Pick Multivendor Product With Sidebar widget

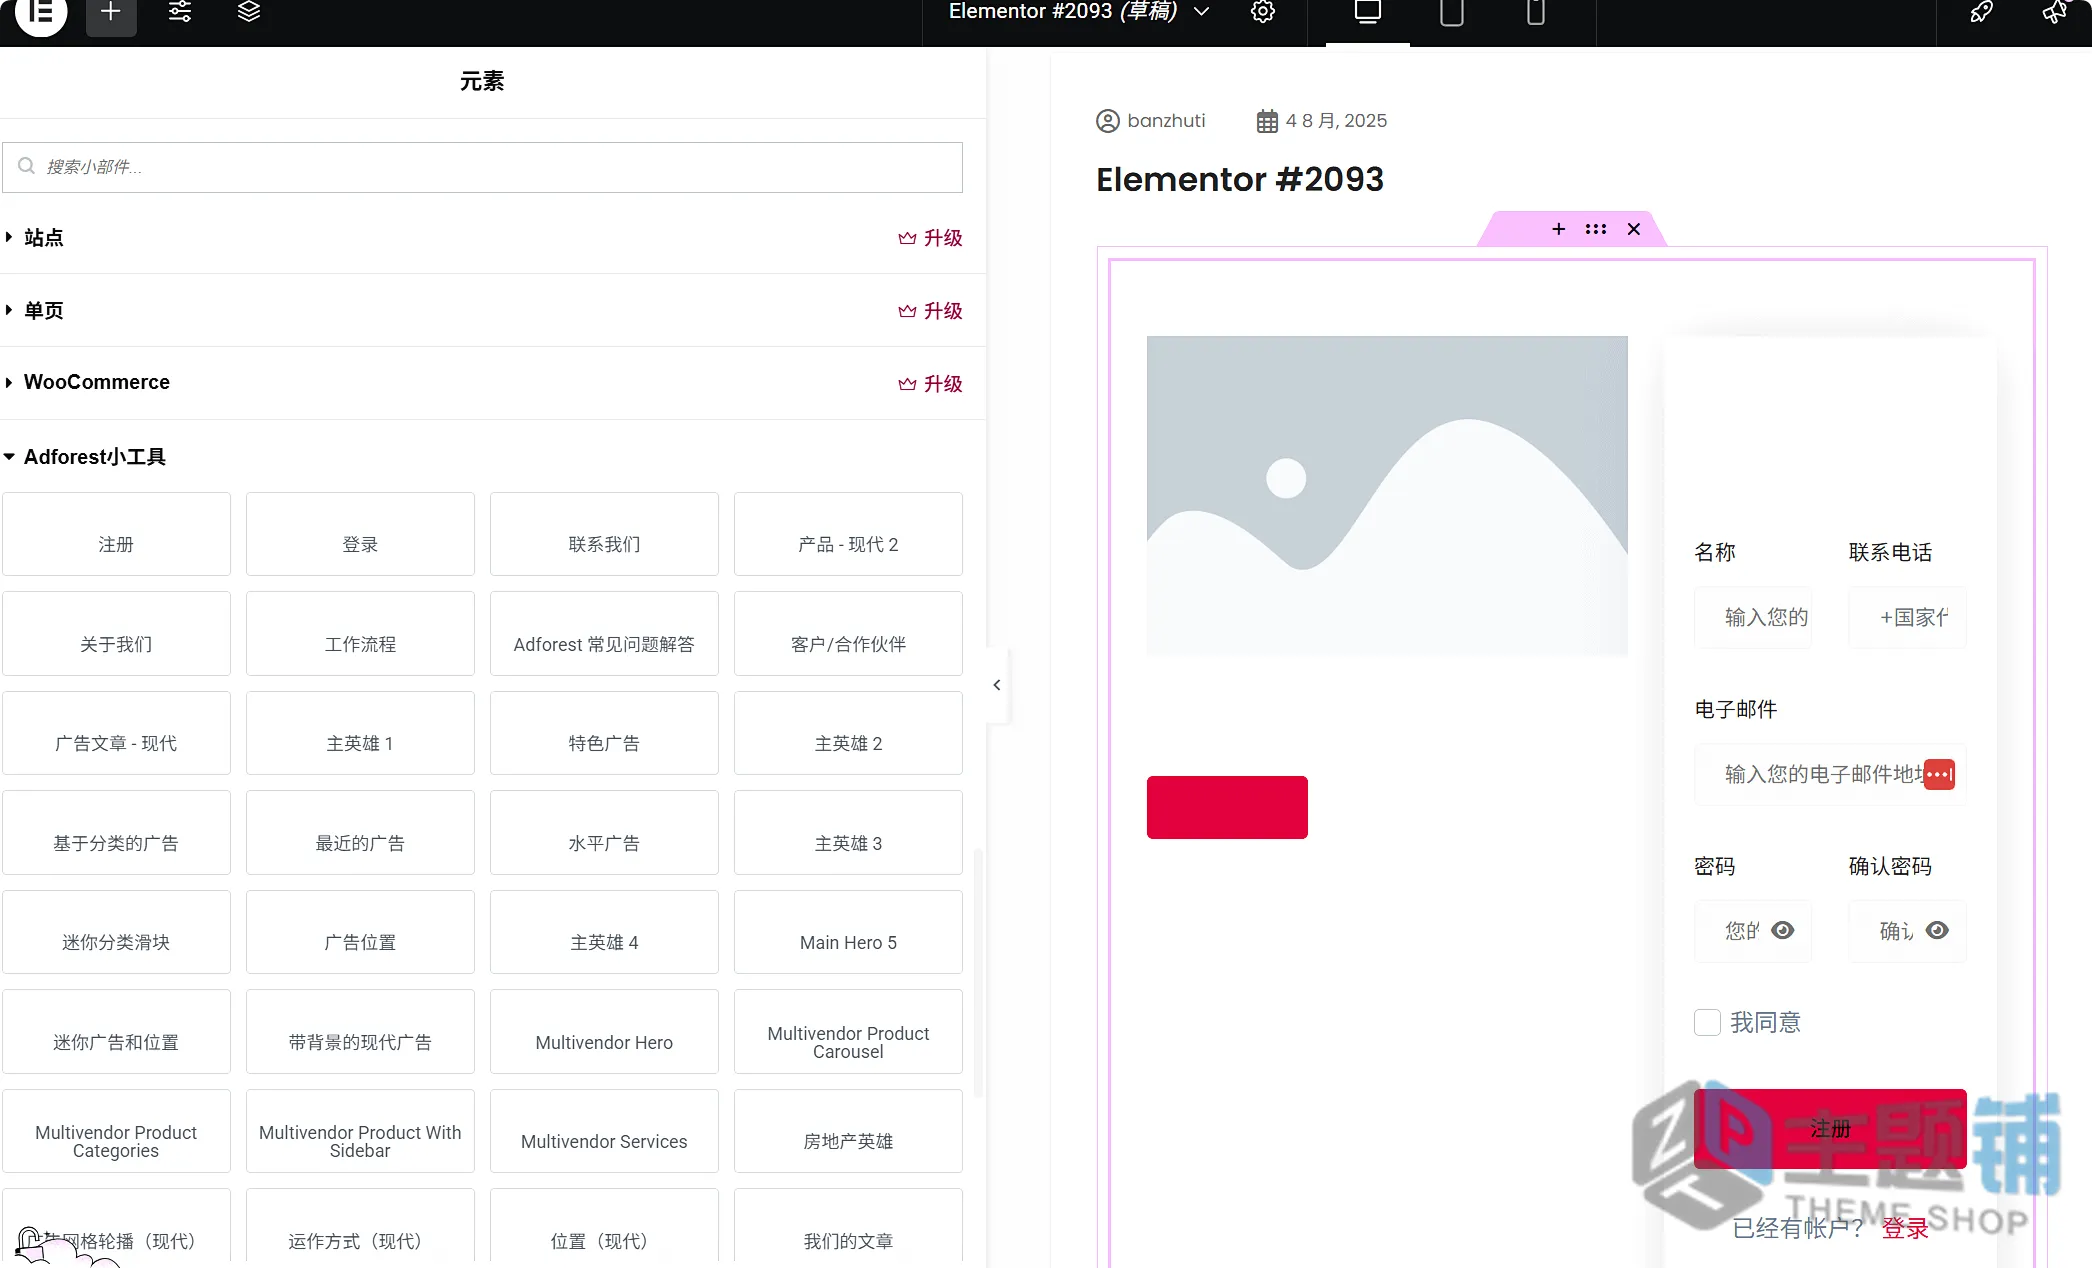[x=360, y=1131]
